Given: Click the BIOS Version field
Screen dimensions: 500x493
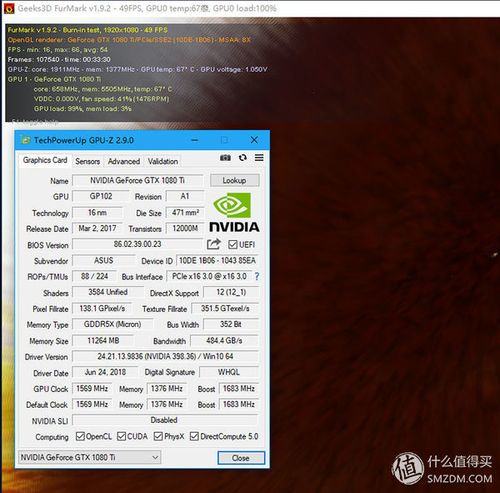Looking at the screenshot, I should click(x=137, y=244).
